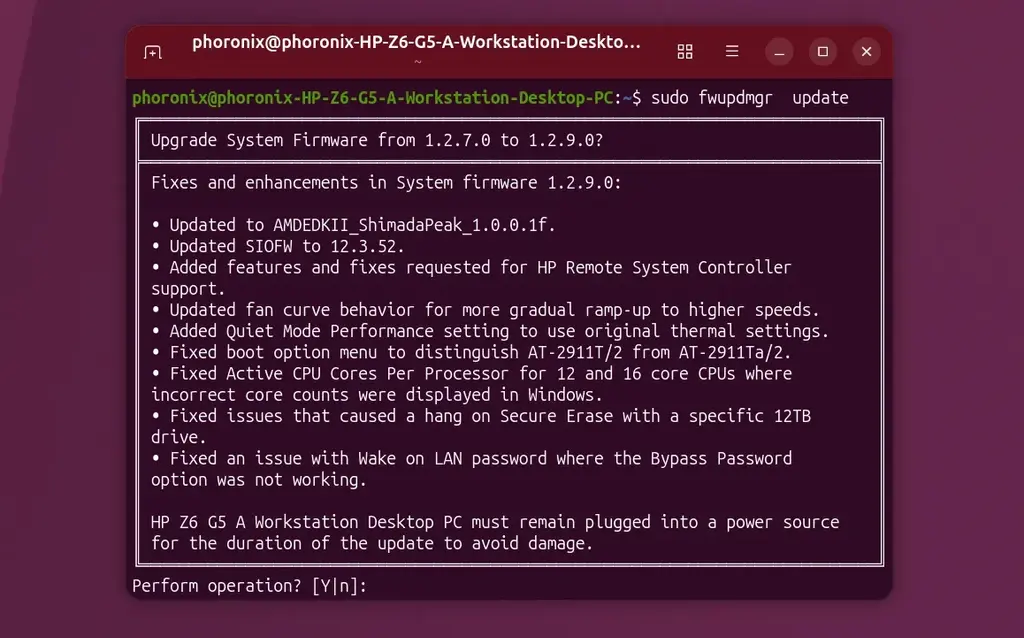Click the 'hang on Secure Erase' line
The image size is (1024, 638).
481,416
